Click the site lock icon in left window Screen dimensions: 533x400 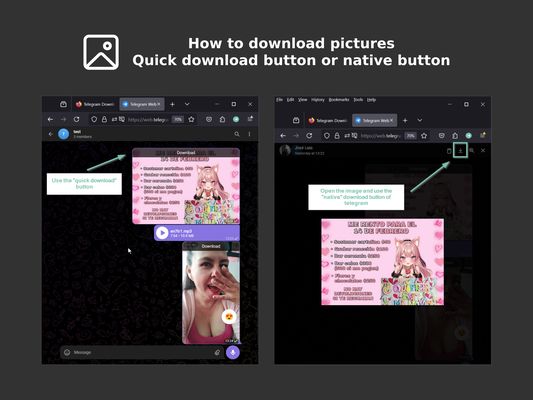tap(104, 119)
